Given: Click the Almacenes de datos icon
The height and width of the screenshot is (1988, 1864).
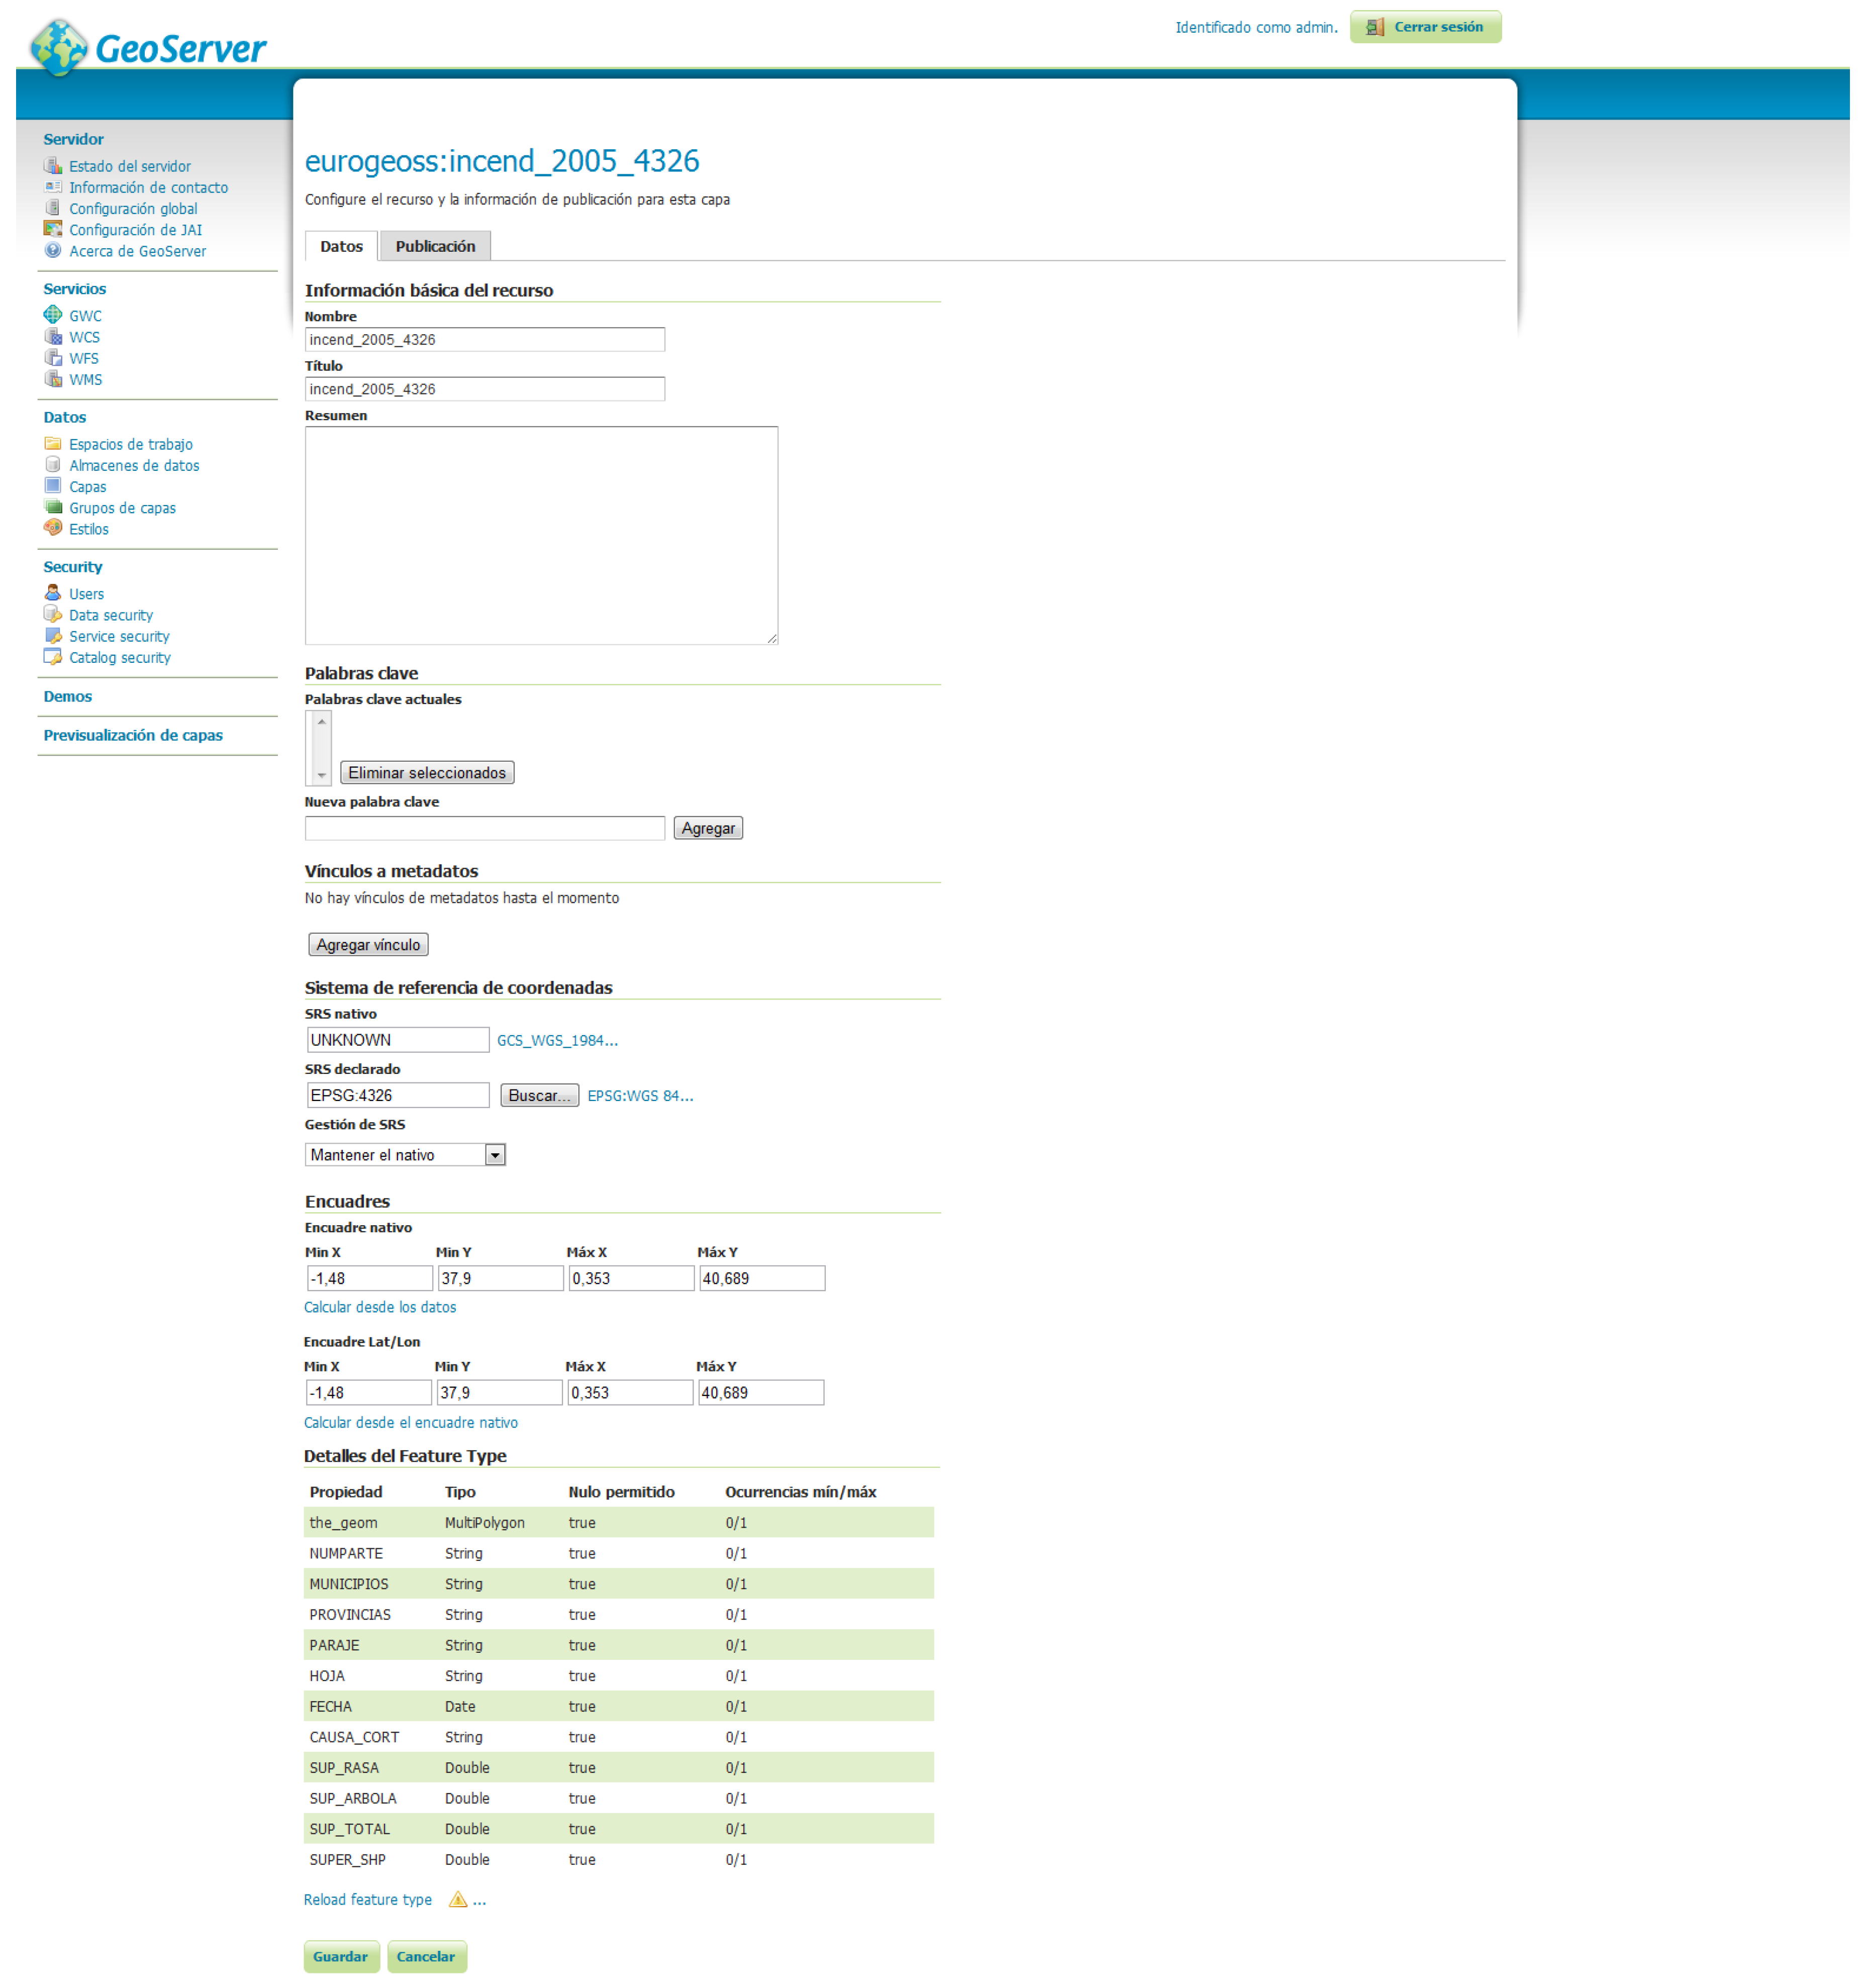Looking at the screenshot, I should (53, 464).
